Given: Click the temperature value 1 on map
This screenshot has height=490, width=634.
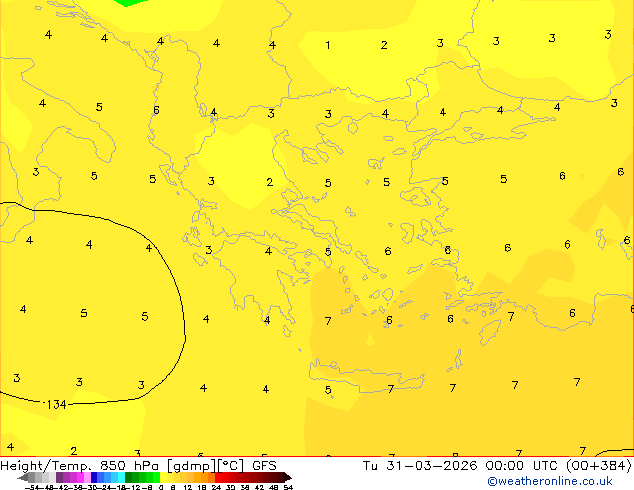Looking at the screenshot, I should click(x=328, y=45).
